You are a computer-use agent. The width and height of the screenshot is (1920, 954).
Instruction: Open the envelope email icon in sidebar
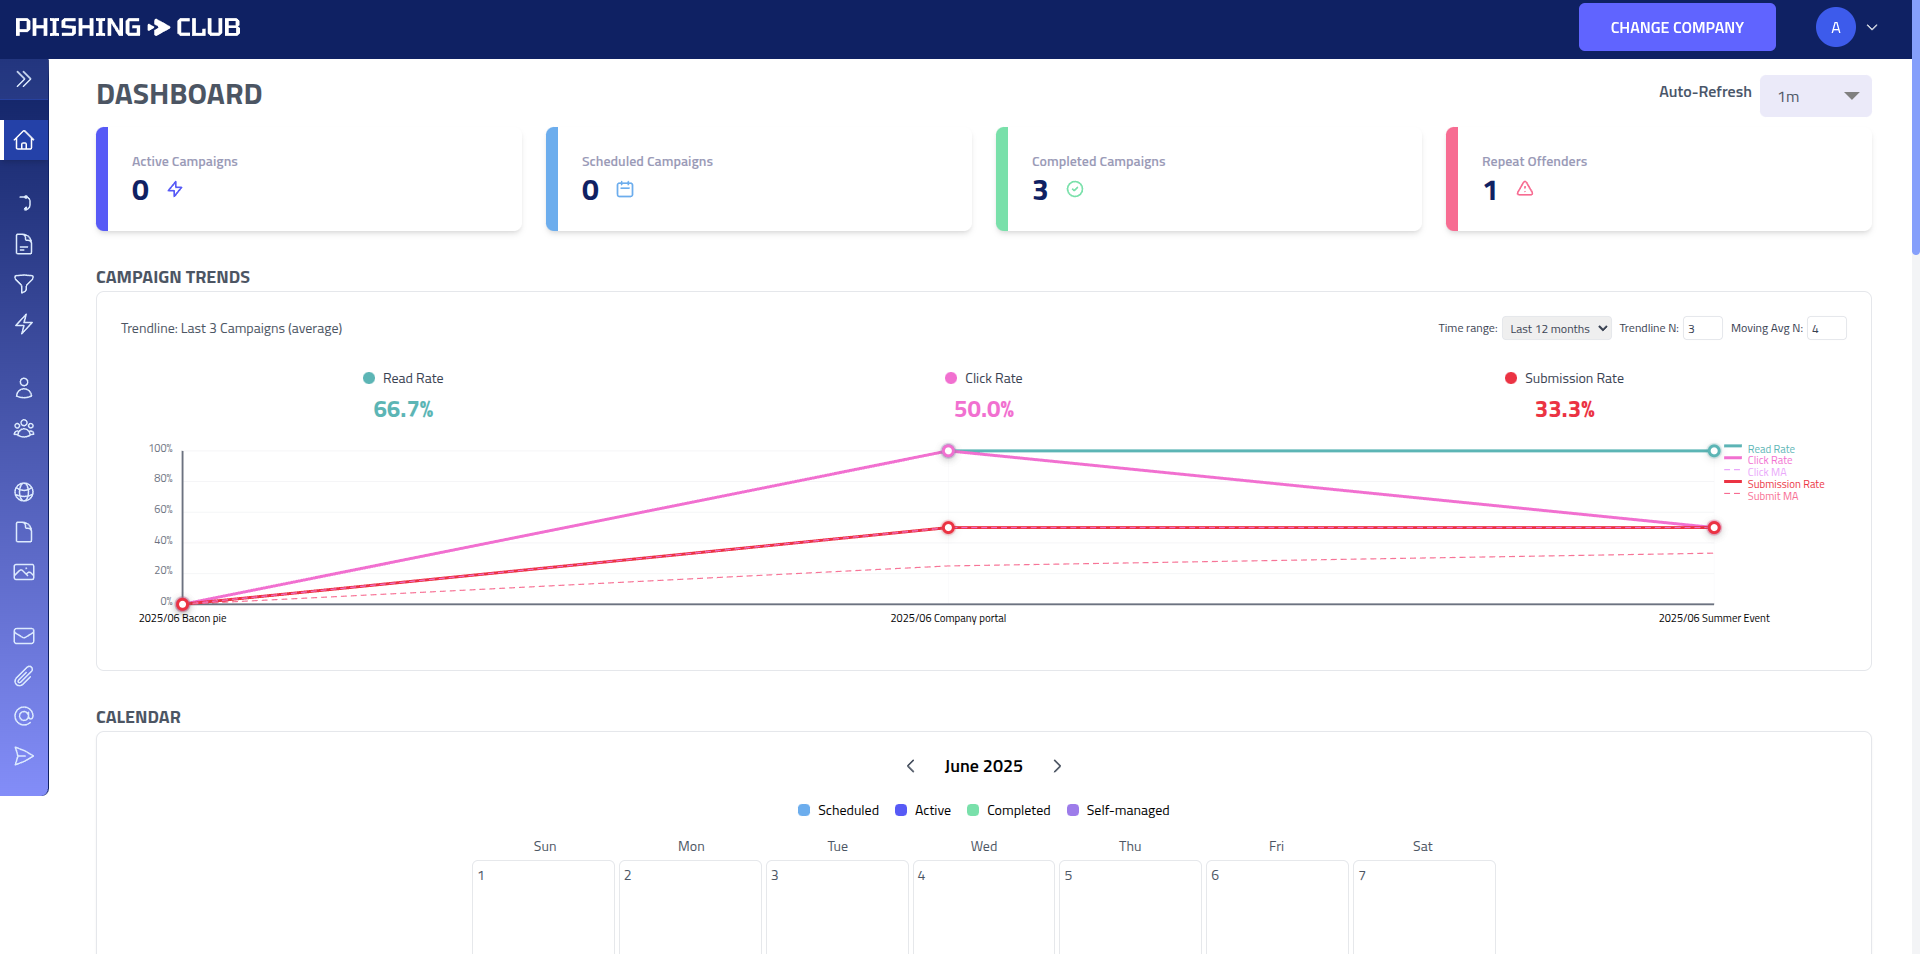click(x=24, y=635)
